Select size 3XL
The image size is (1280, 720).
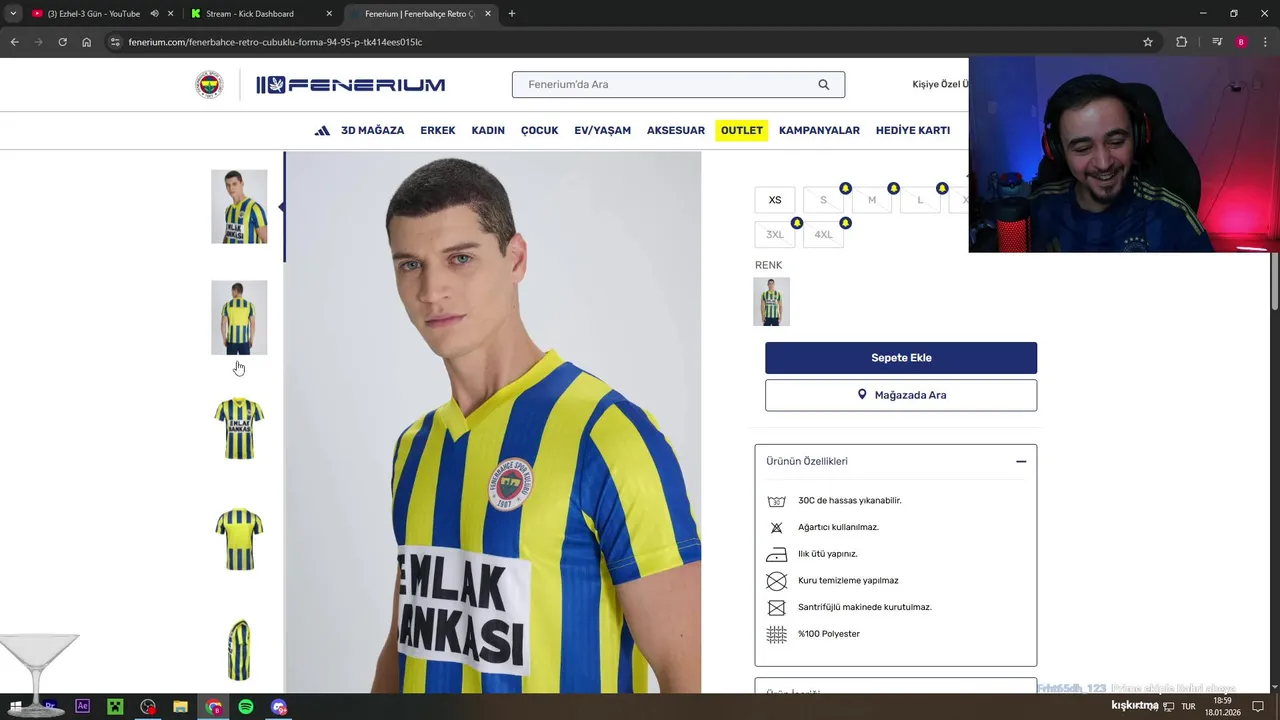point(775,235)
